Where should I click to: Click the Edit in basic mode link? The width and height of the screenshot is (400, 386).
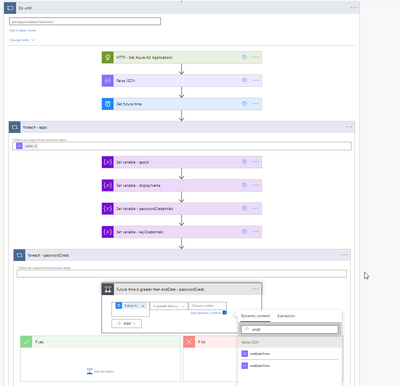point(23,30)
